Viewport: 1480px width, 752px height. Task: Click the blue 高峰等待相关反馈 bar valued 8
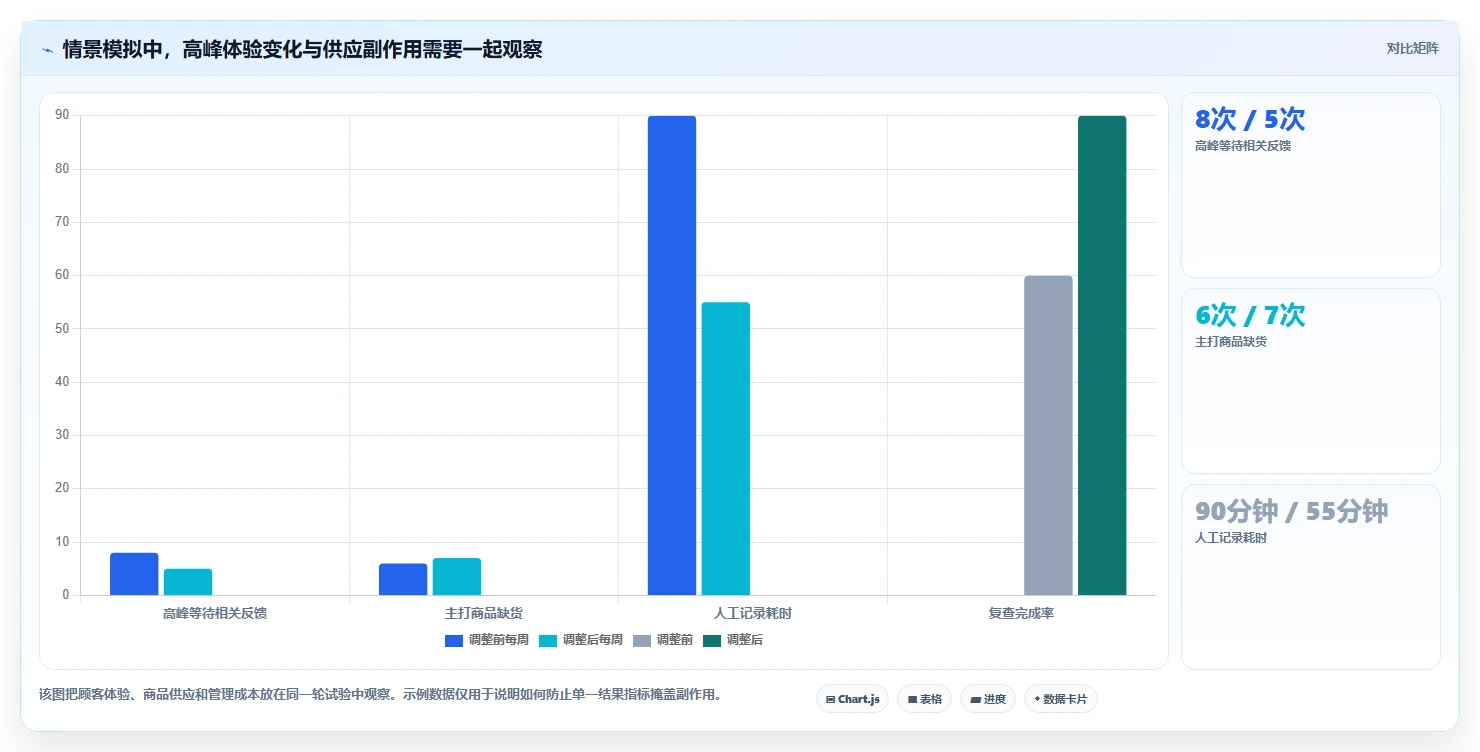[134, 574]
